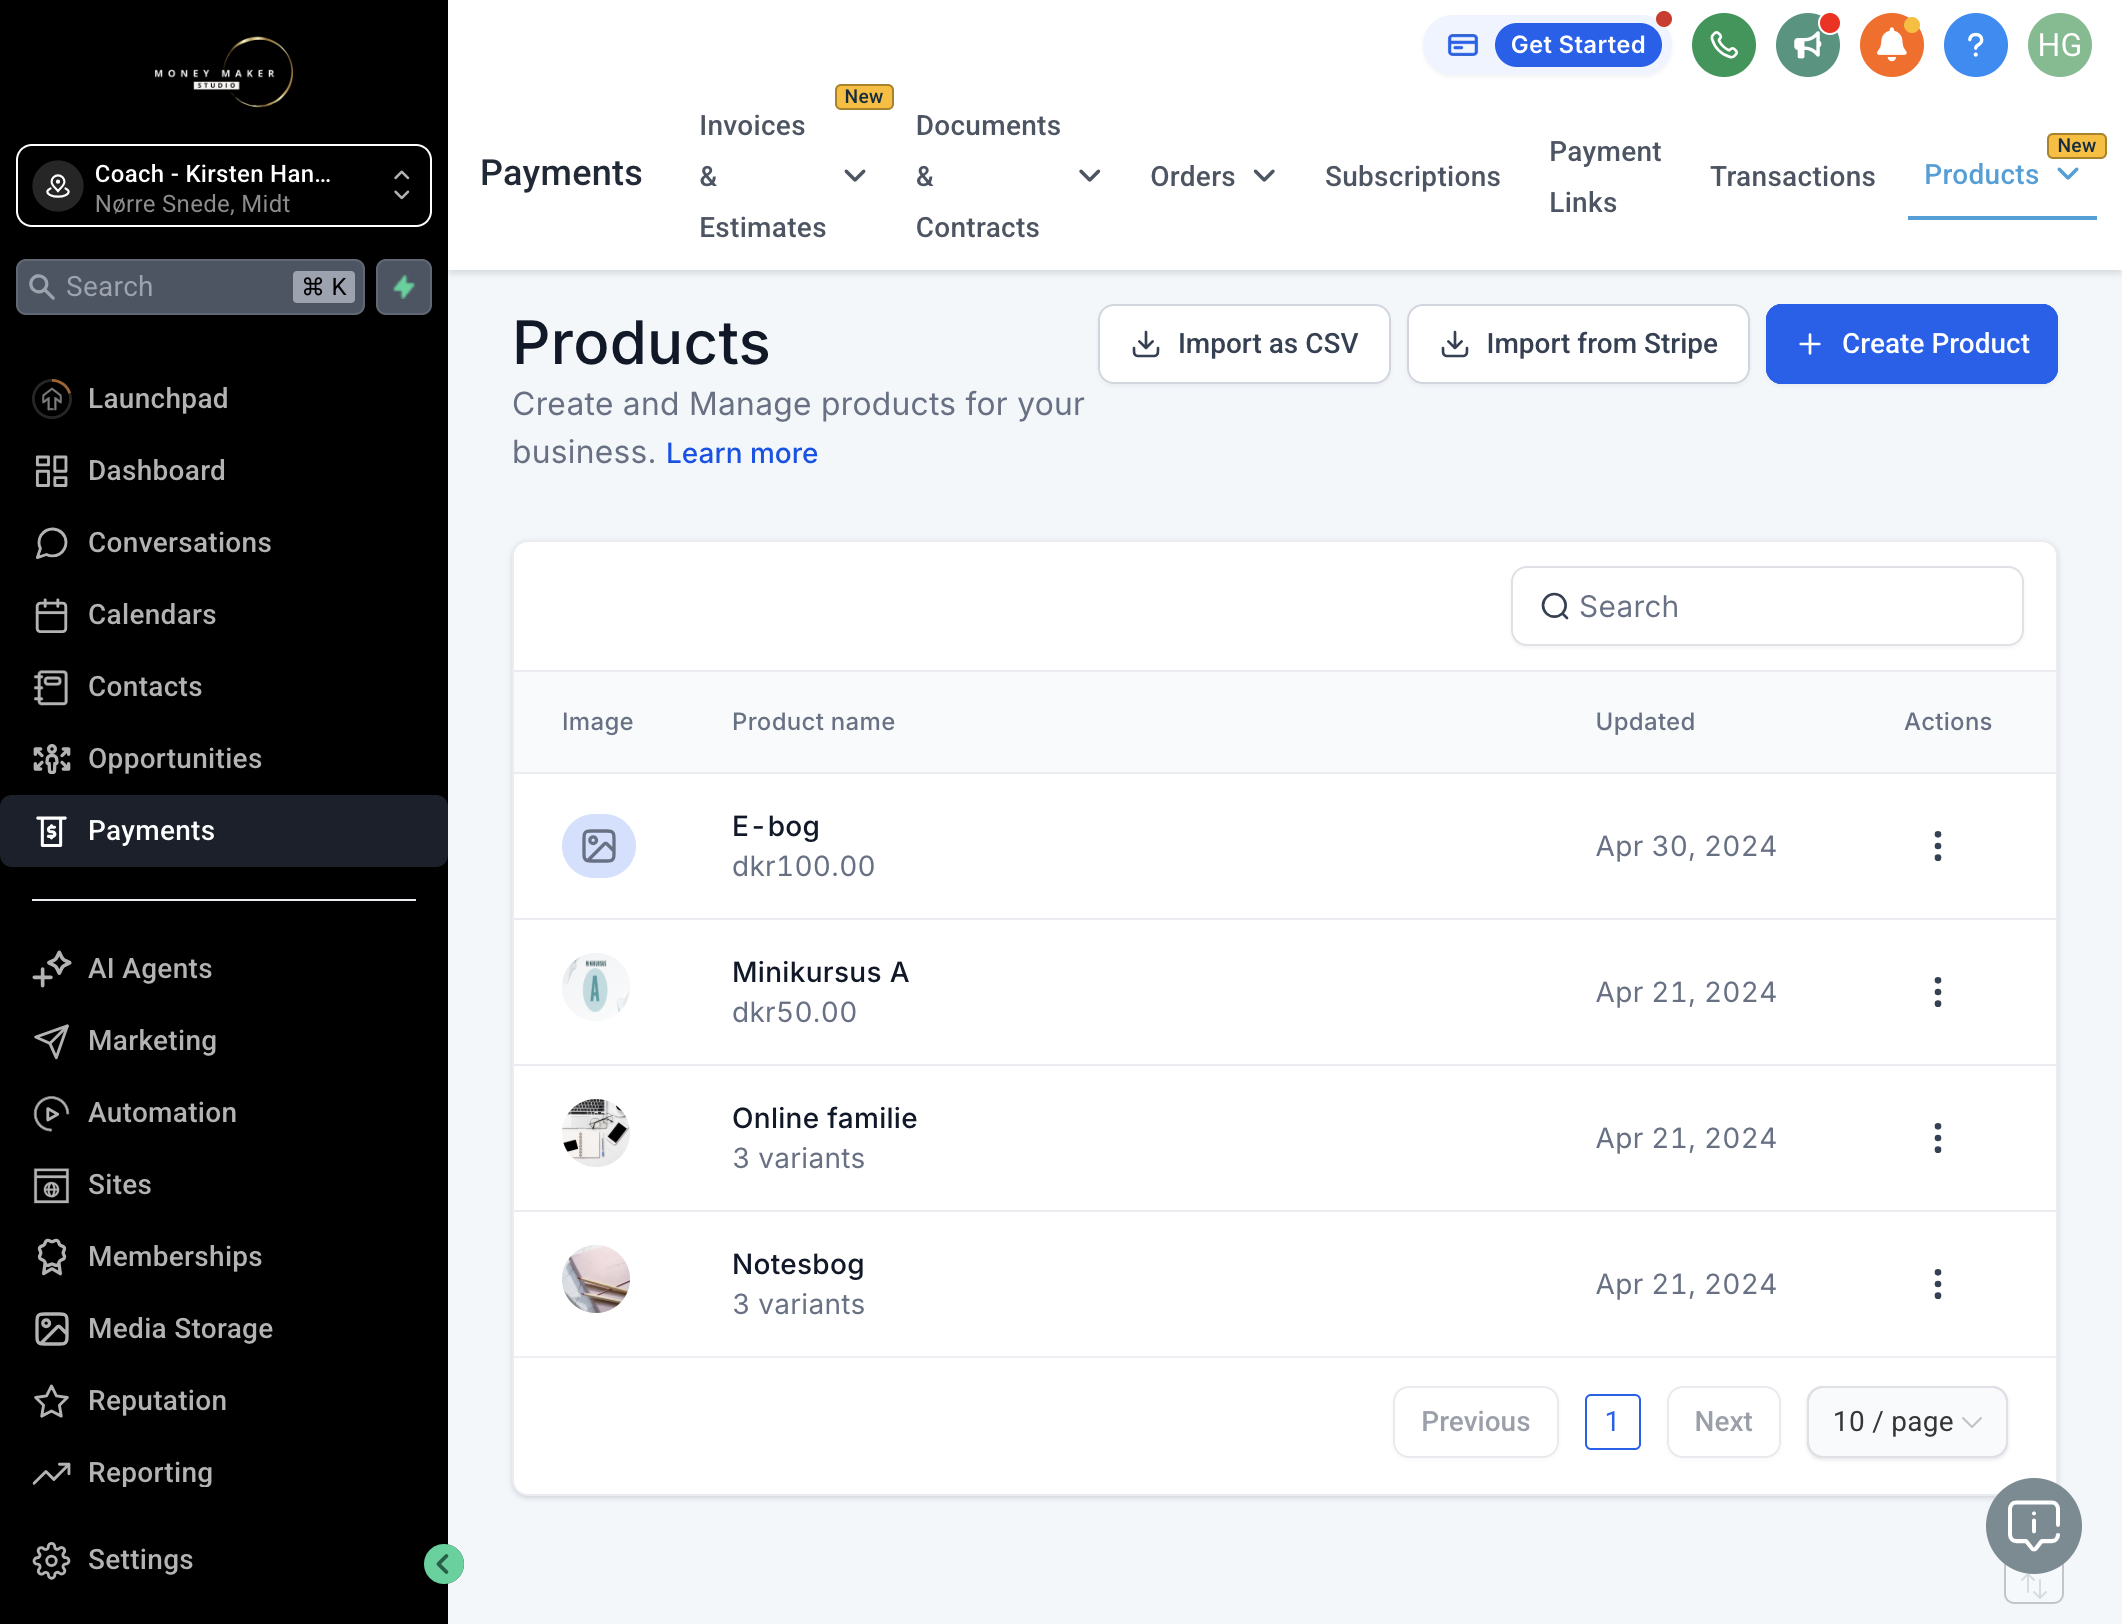Go to Dashboard in the sidebar
The height and width of the screenshot is (1624, 2122).
224,470
